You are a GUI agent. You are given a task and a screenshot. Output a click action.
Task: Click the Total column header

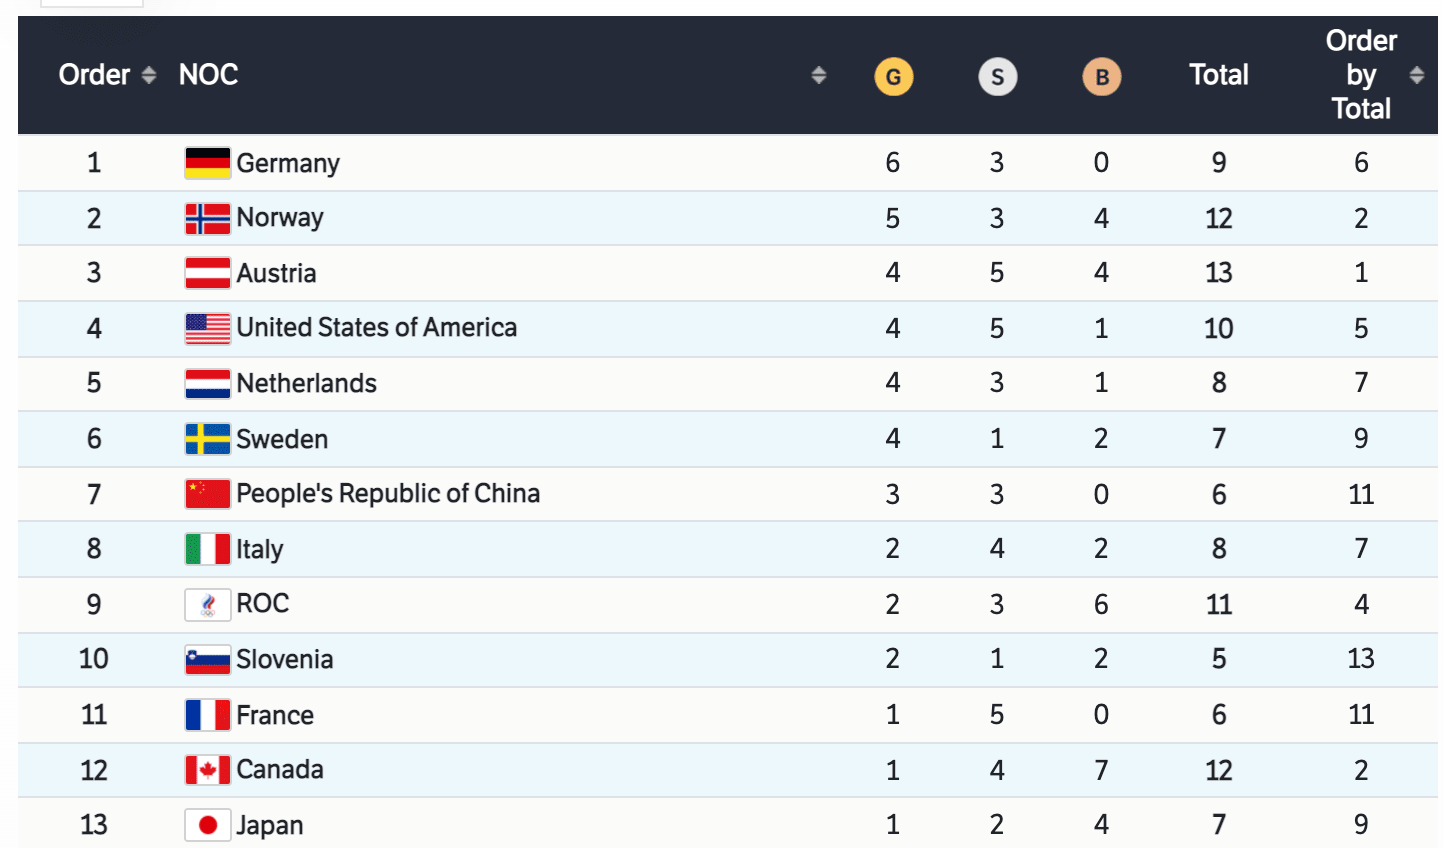(1218, 75)
